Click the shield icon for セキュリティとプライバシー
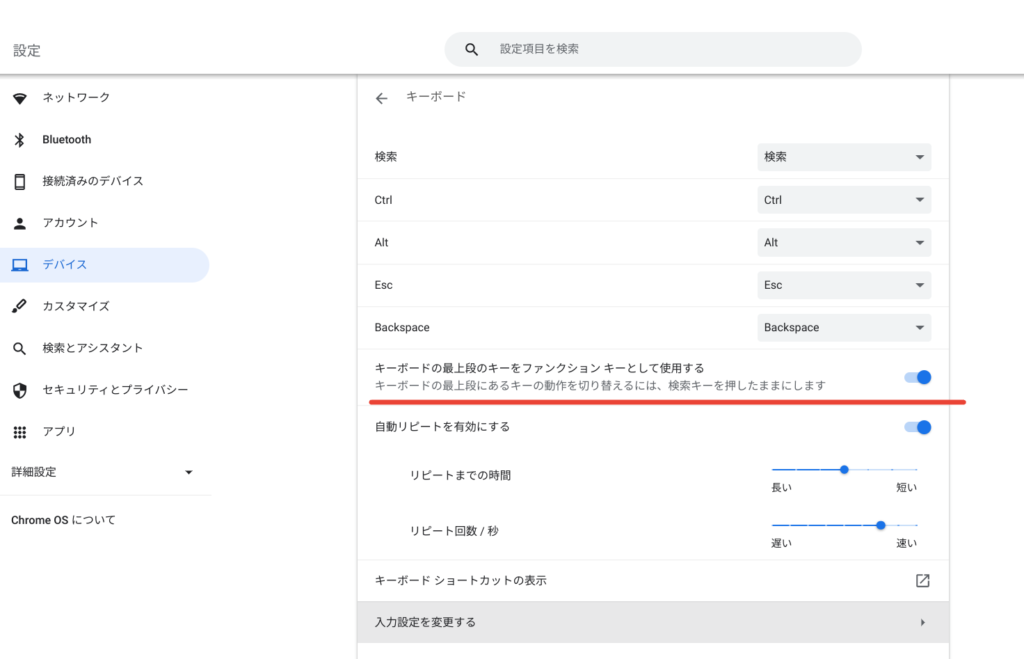Screen dimensions: 1024x659 [19, 390]
